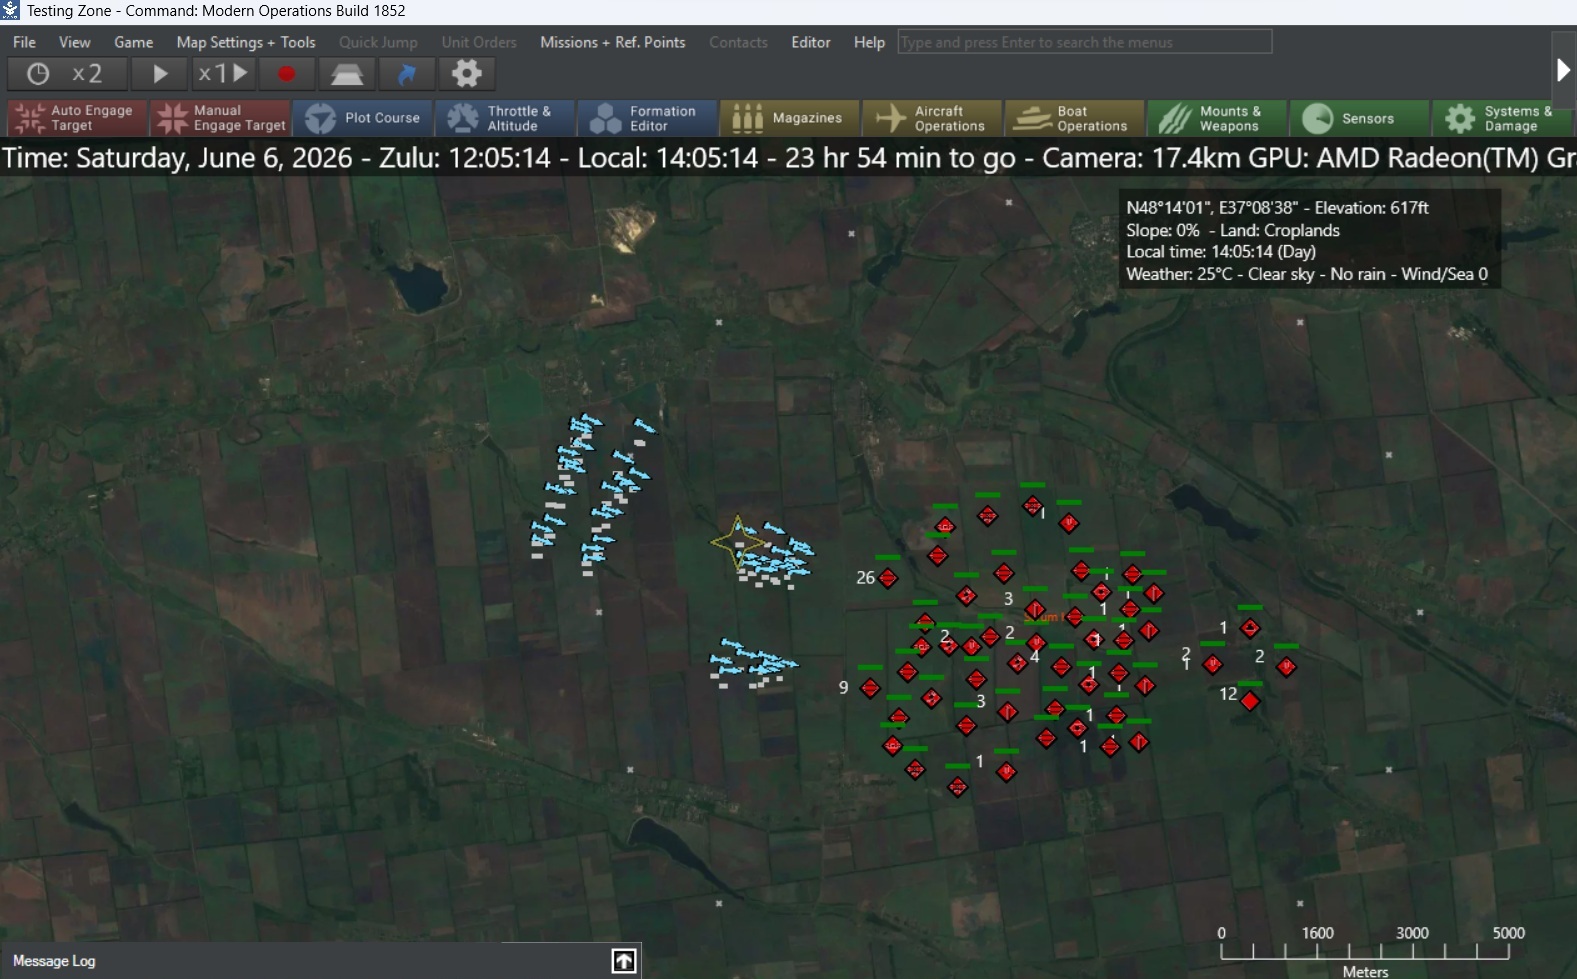Image resolution: width=1577 pixels, height=979 pixels.
Task: Open Aircraft Operations
Action: 932,118
